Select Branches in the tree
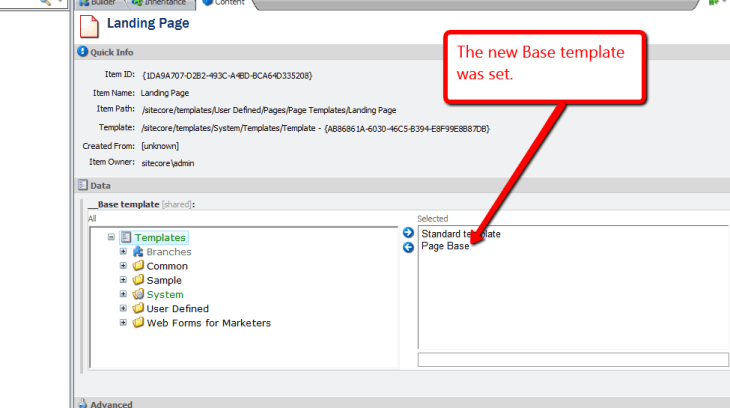This screenshot has width=730, height=408. click(x=169, y=252)
